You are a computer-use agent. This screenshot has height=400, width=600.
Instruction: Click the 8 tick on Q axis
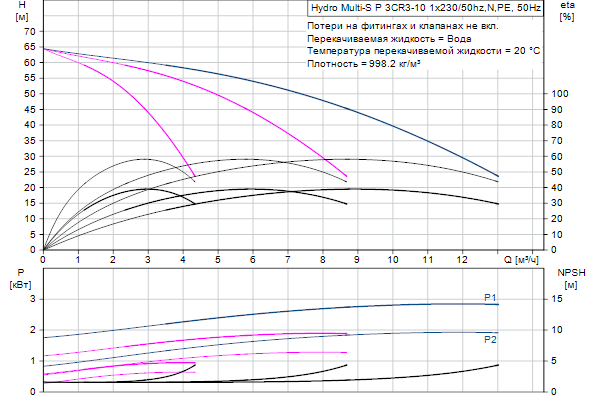tap(322, 260)
